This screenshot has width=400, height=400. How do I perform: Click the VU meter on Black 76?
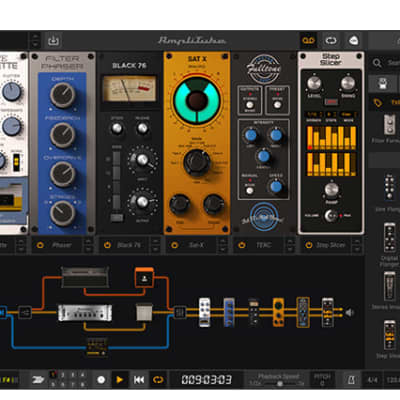(x=129, y=89)
